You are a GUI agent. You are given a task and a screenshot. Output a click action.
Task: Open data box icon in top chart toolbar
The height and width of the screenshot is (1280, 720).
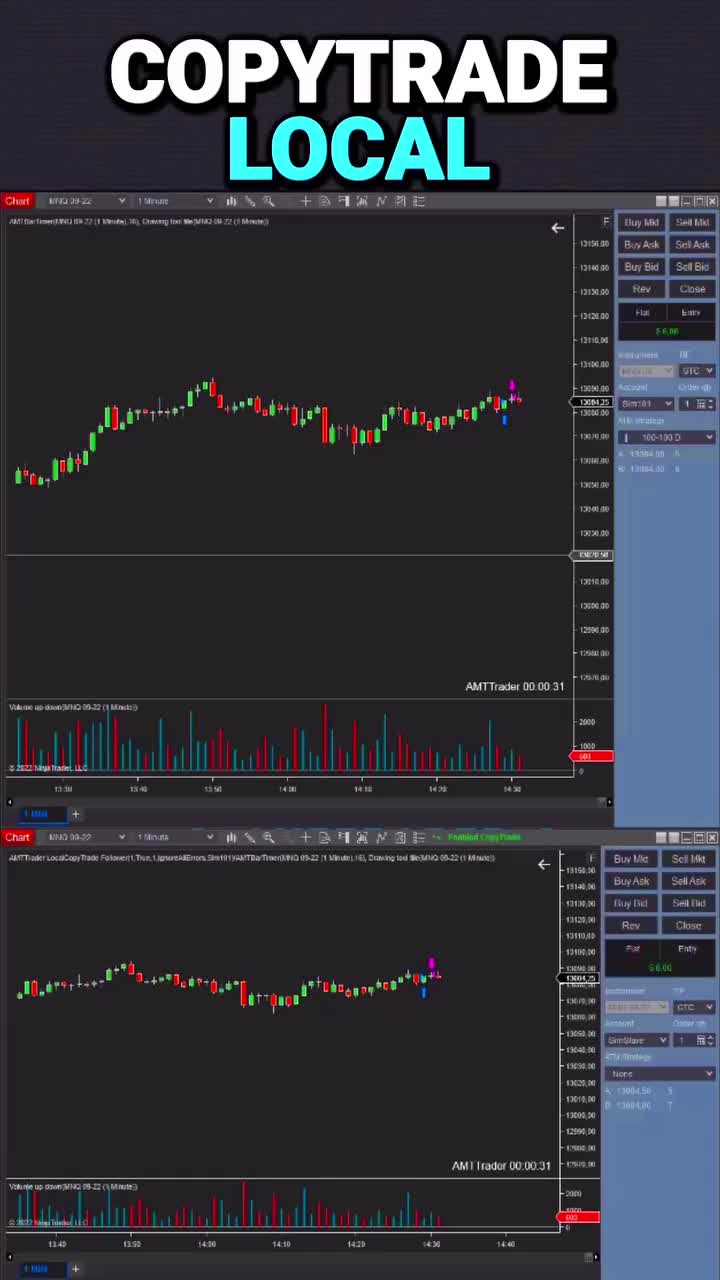325,201
